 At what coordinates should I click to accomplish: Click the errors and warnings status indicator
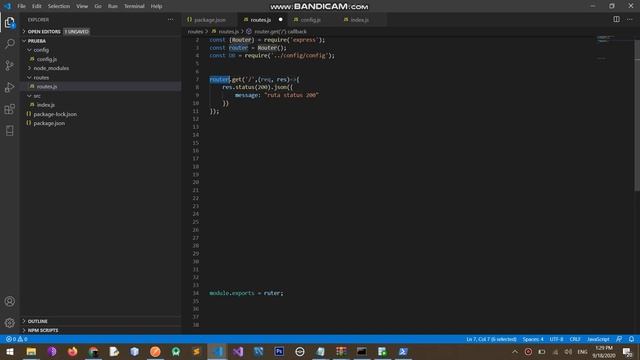(x=16, y=339)
